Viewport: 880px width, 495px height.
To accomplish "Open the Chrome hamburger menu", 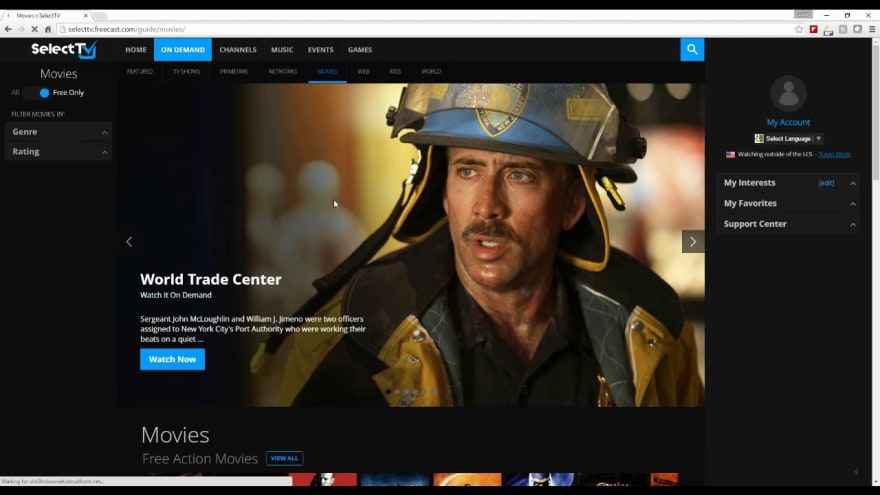I will click(872, 29).
